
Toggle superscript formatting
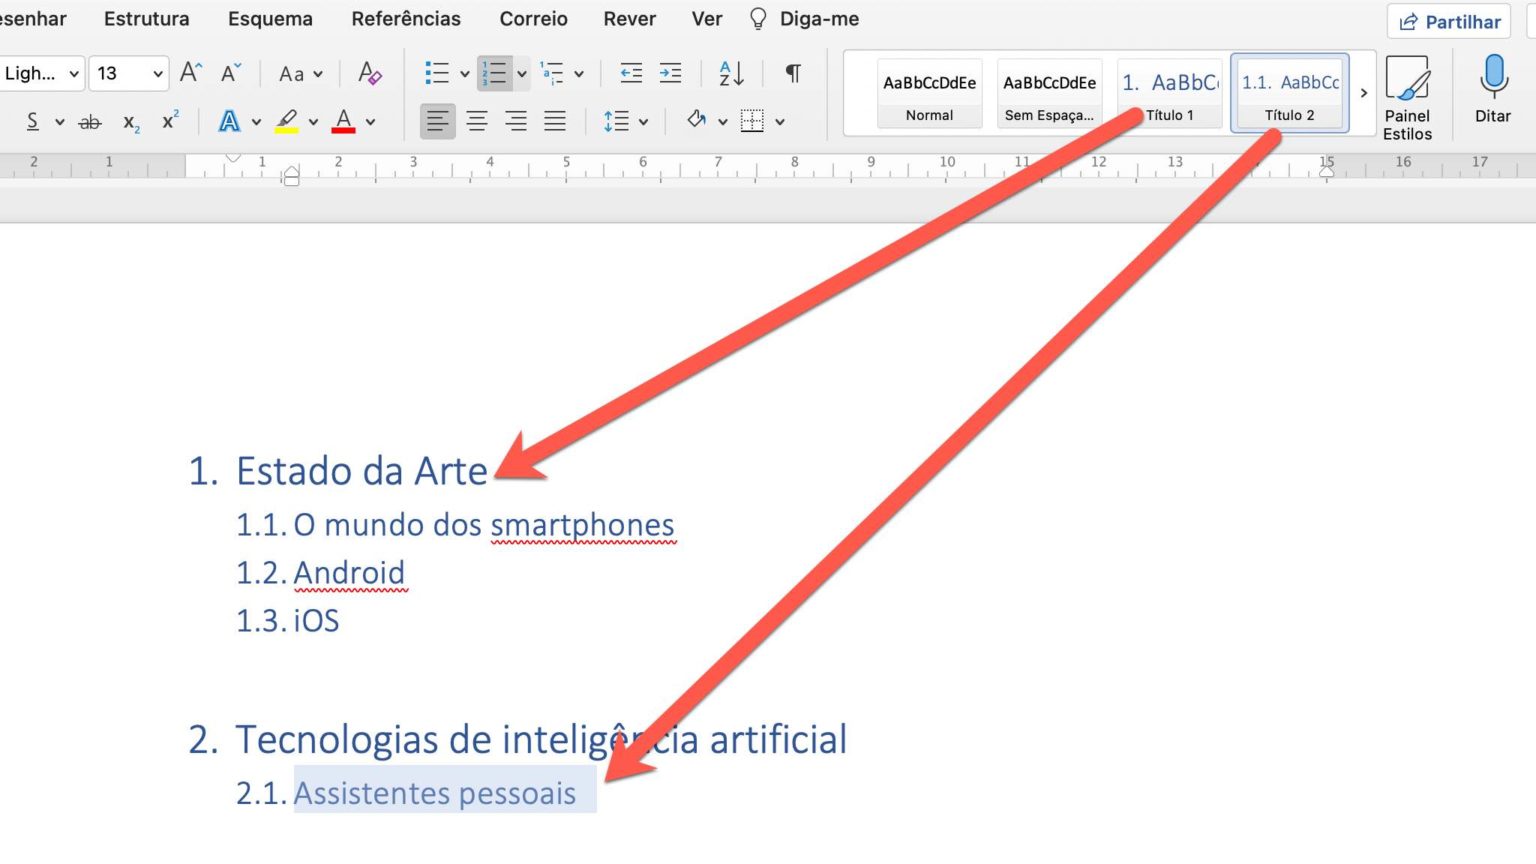(x=171, y=120)
